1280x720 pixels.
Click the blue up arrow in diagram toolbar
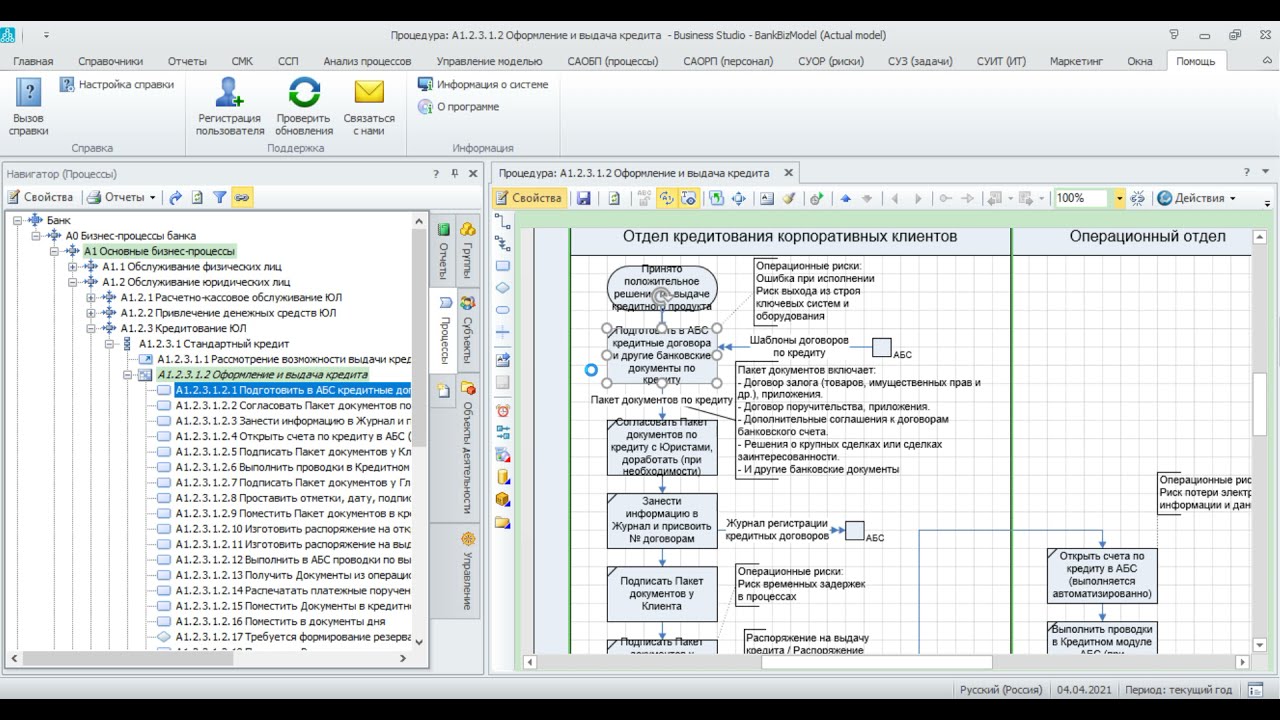coord(845,198)
